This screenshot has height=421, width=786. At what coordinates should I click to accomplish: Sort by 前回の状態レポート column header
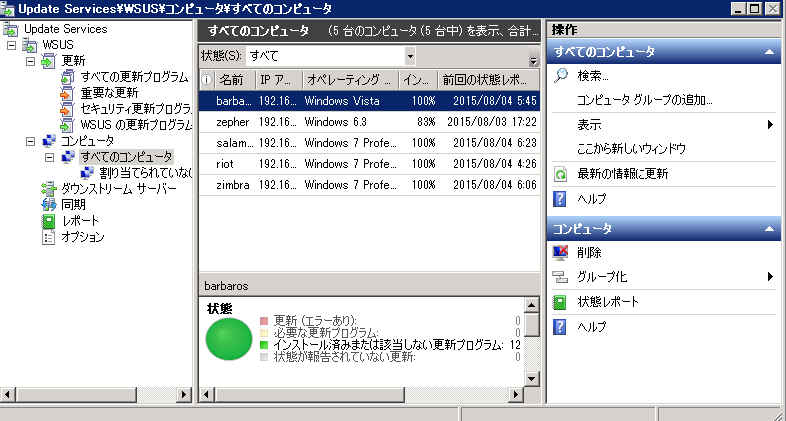point(489,80)
